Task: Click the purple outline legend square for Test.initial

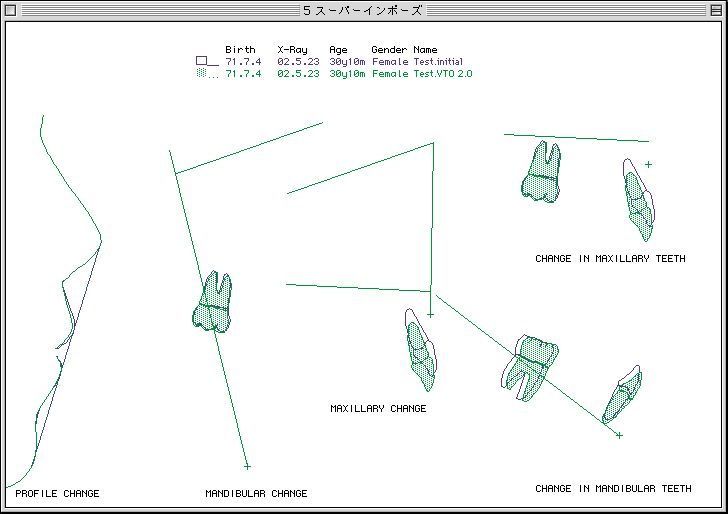Action: click(201, 61)
